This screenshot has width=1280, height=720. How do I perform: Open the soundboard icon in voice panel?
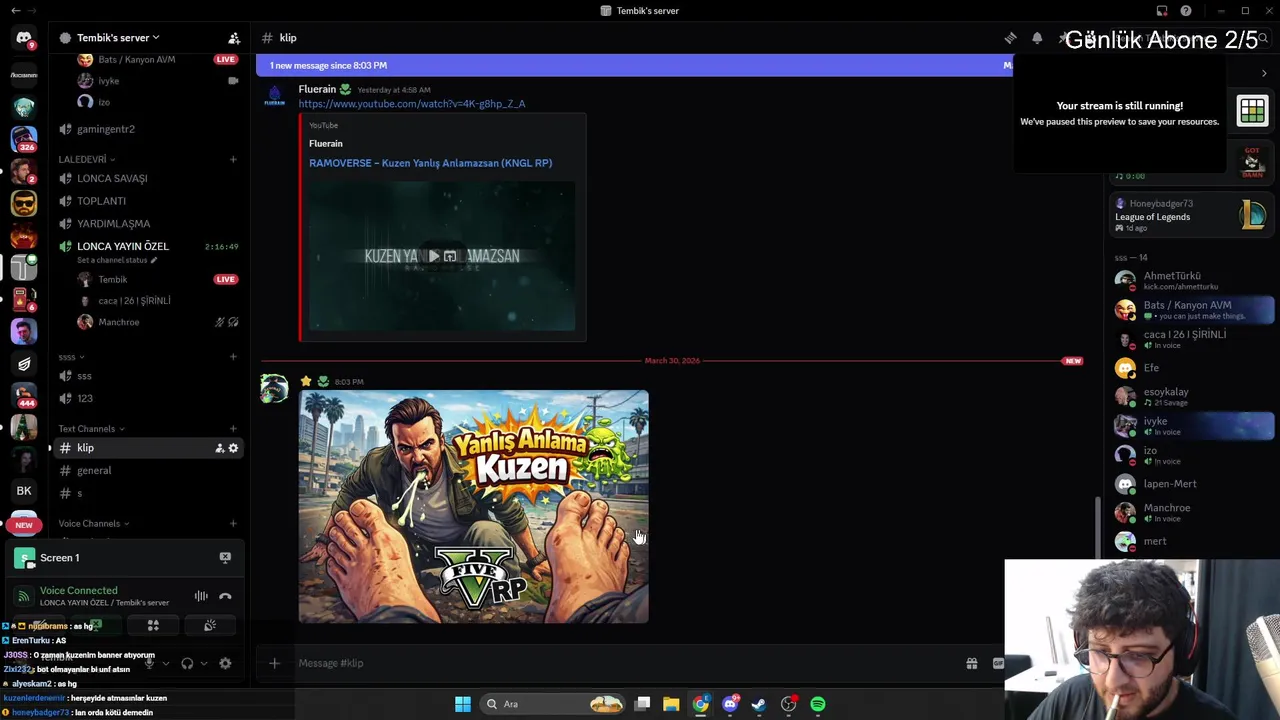click(210, 625)
